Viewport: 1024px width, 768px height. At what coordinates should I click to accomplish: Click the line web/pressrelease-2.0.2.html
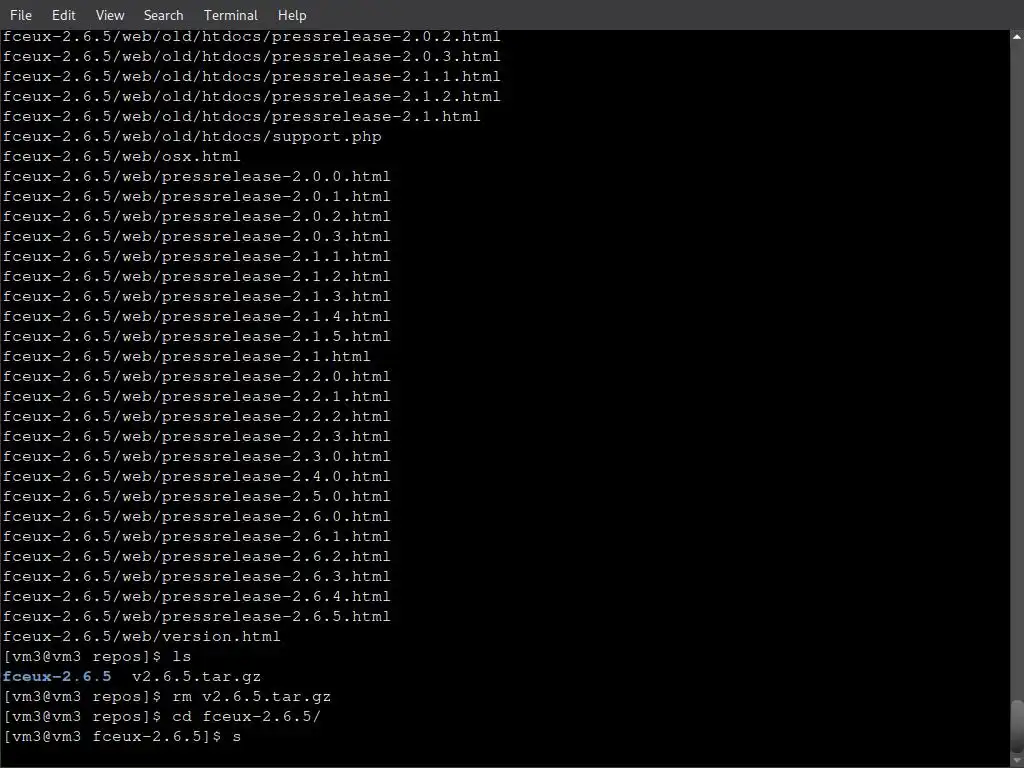(x=197, y=217)
